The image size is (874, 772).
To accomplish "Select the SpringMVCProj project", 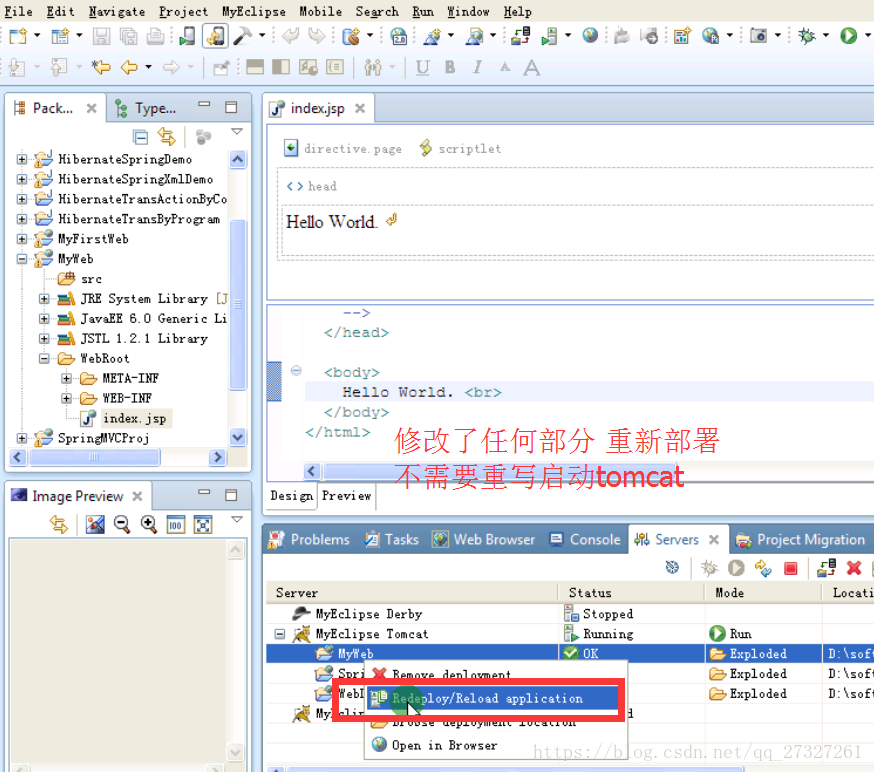I will point(103,439).
